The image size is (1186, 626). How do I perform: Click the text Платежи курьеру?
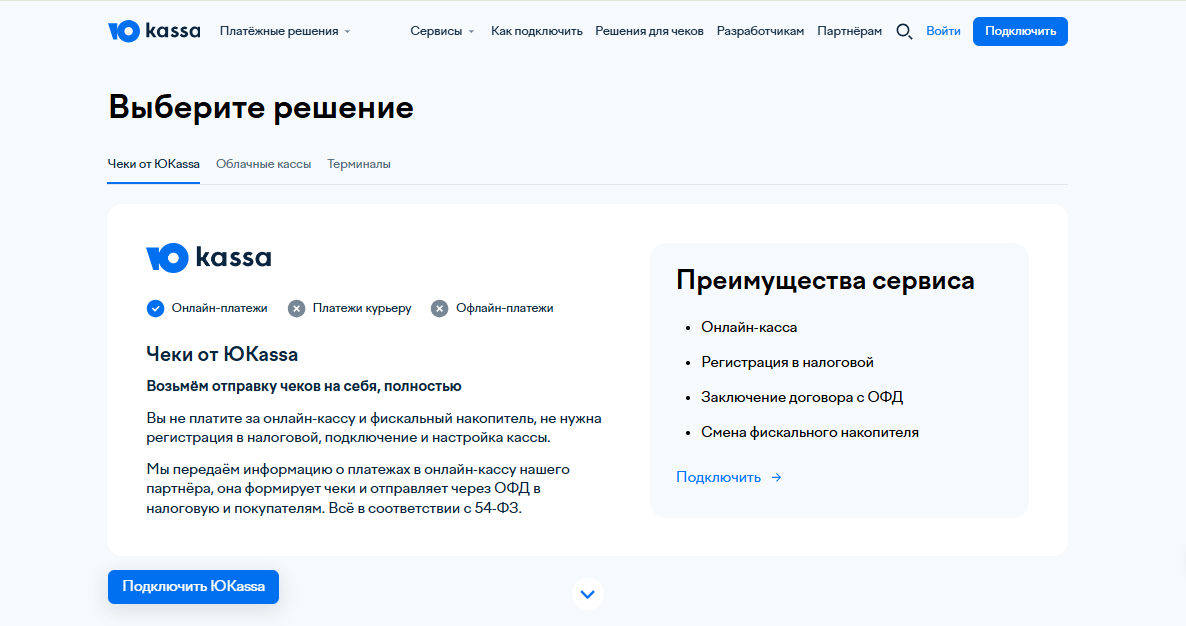[x=362, y=308]
